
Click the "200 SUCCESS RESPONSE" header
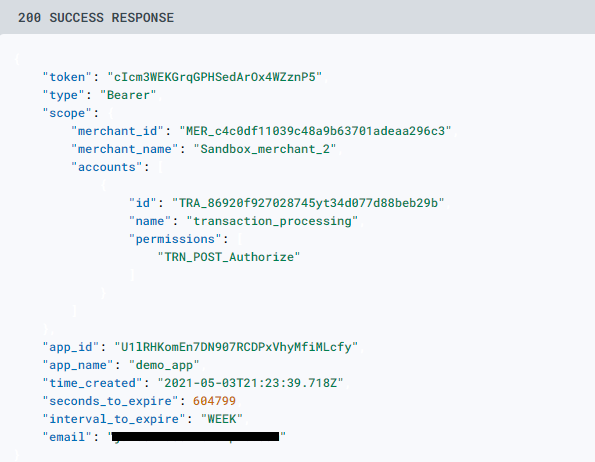[x=96, y=17]
